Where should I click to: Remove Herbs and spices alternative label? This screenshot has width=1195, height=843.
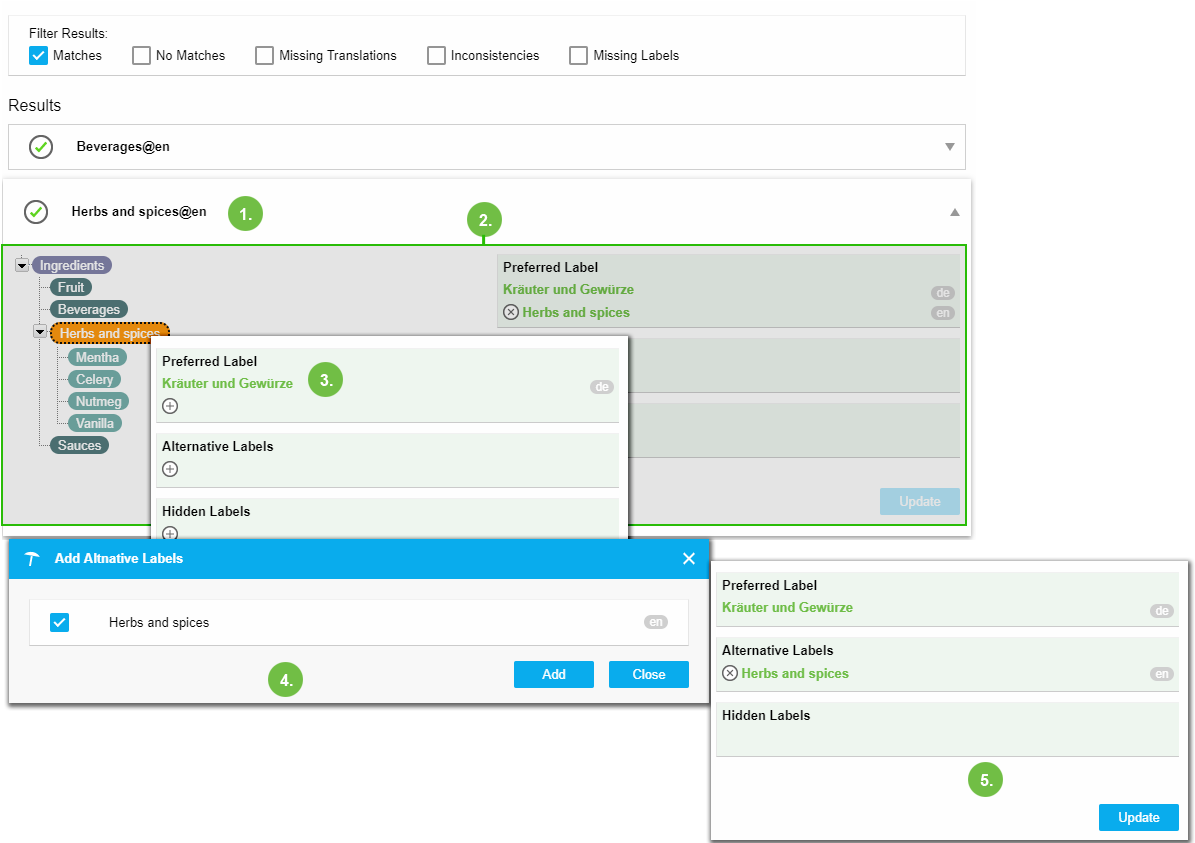click(x=730, y=673)
